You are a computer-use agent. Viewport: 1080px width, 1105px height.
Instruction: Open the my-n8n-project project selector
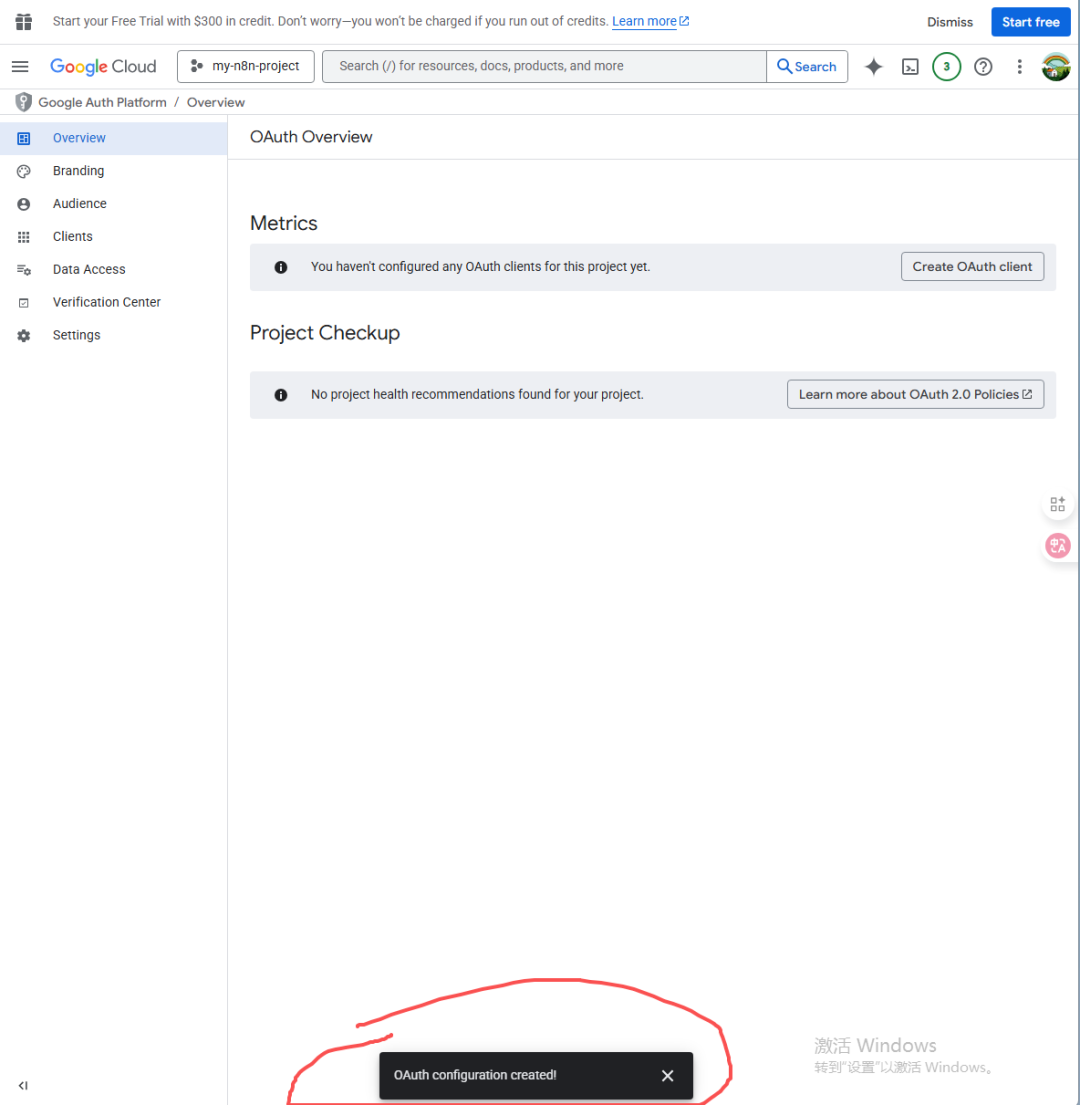[x=246, y=67]
